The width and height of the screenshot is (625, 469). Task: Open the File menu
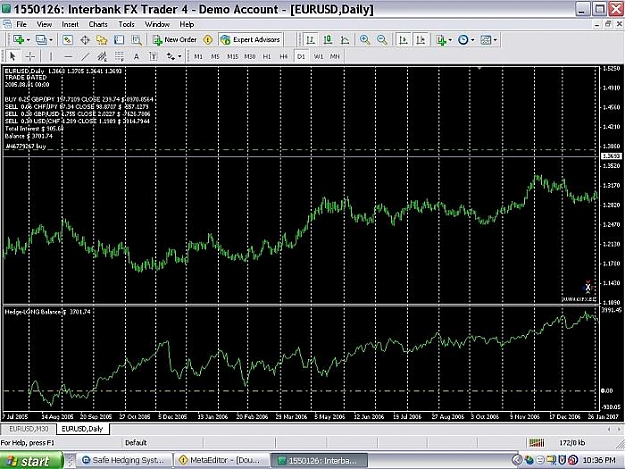coord(22,24)
